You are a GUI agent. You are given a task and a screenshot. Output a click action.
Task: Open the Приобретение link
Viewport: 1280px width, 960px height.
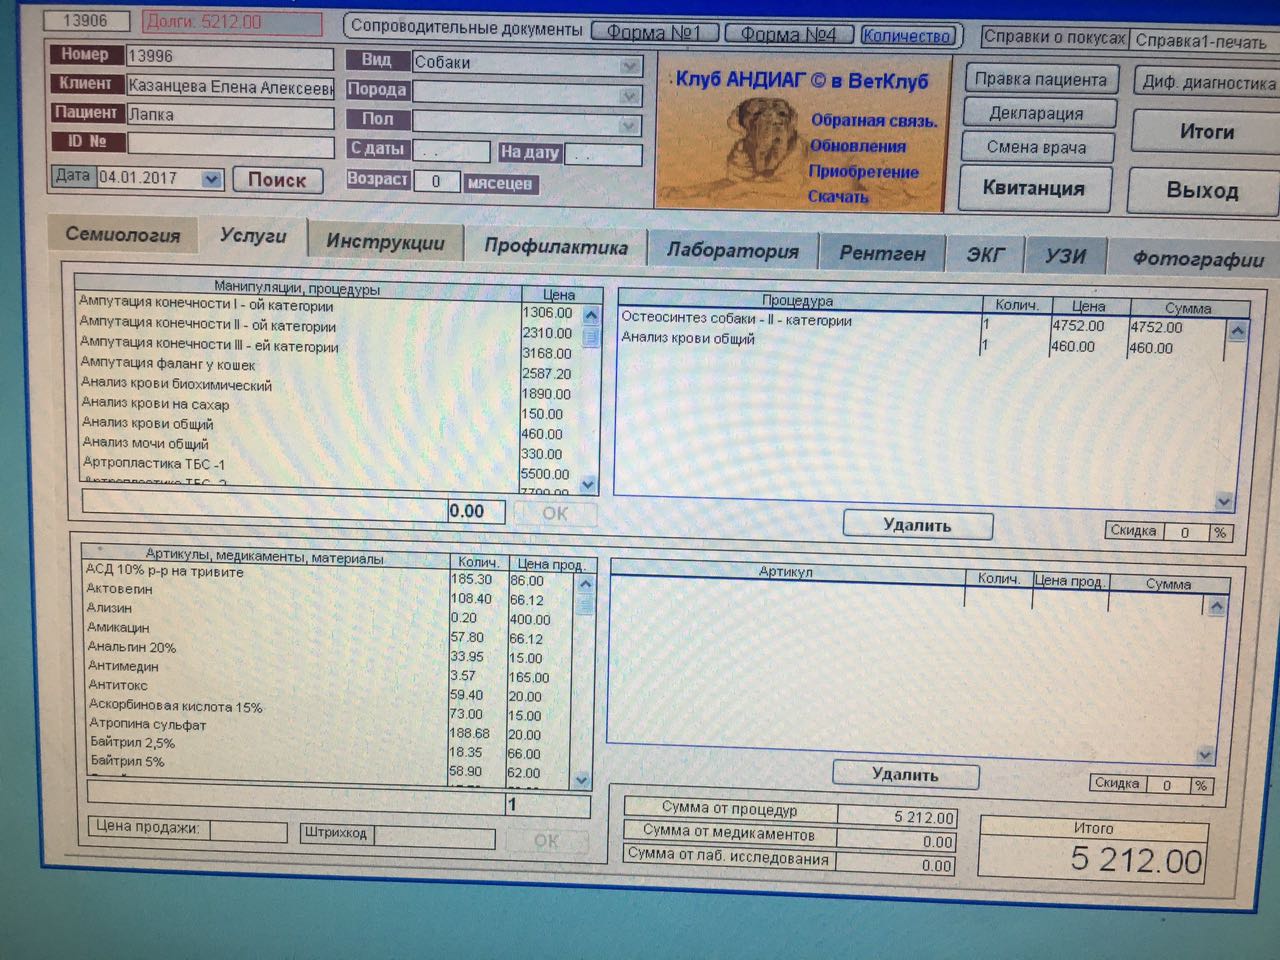(863, 171)
